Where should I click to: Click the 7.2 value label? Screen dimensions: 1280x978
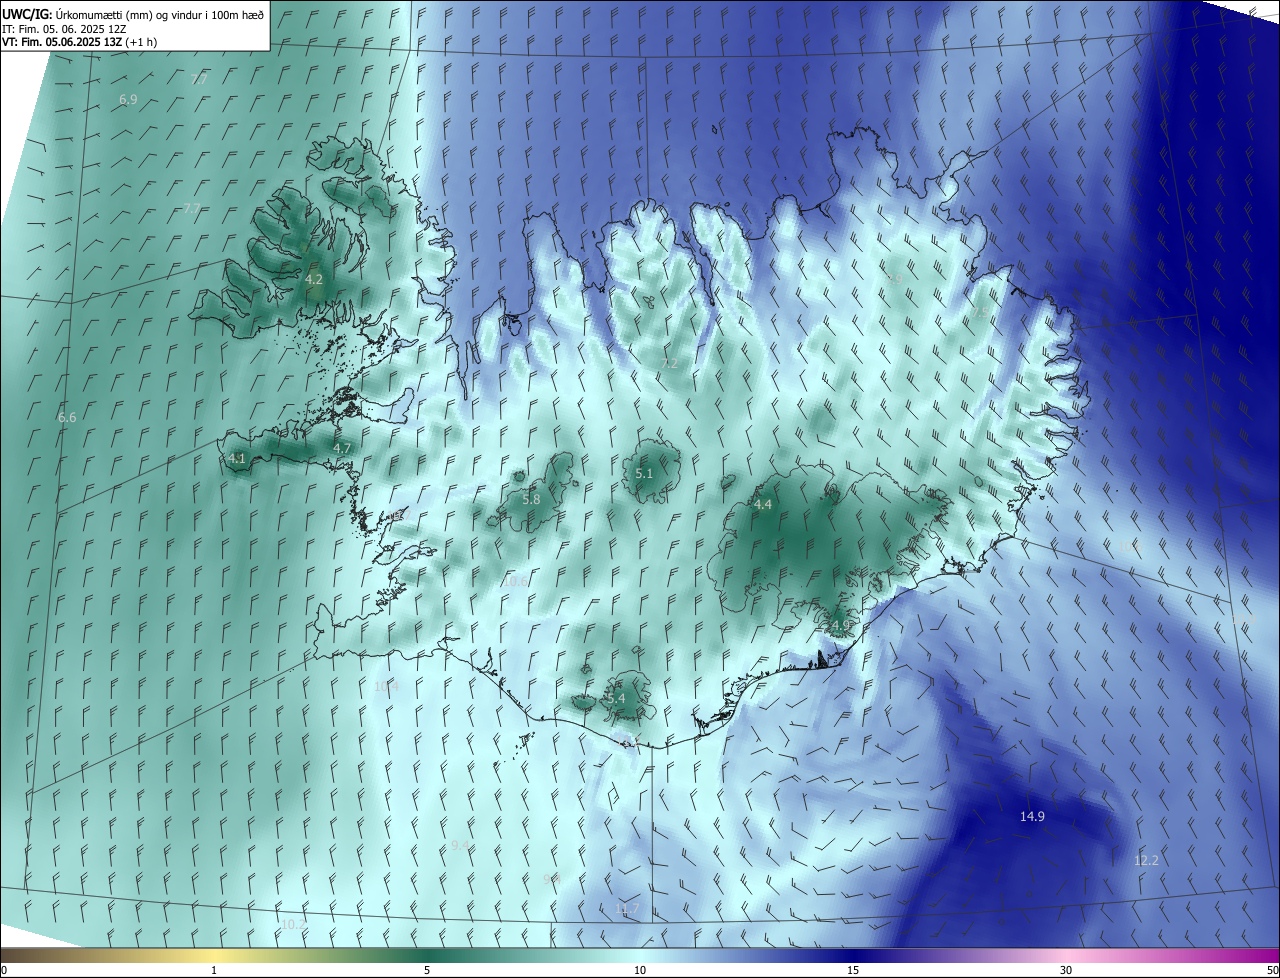[669, 363]
